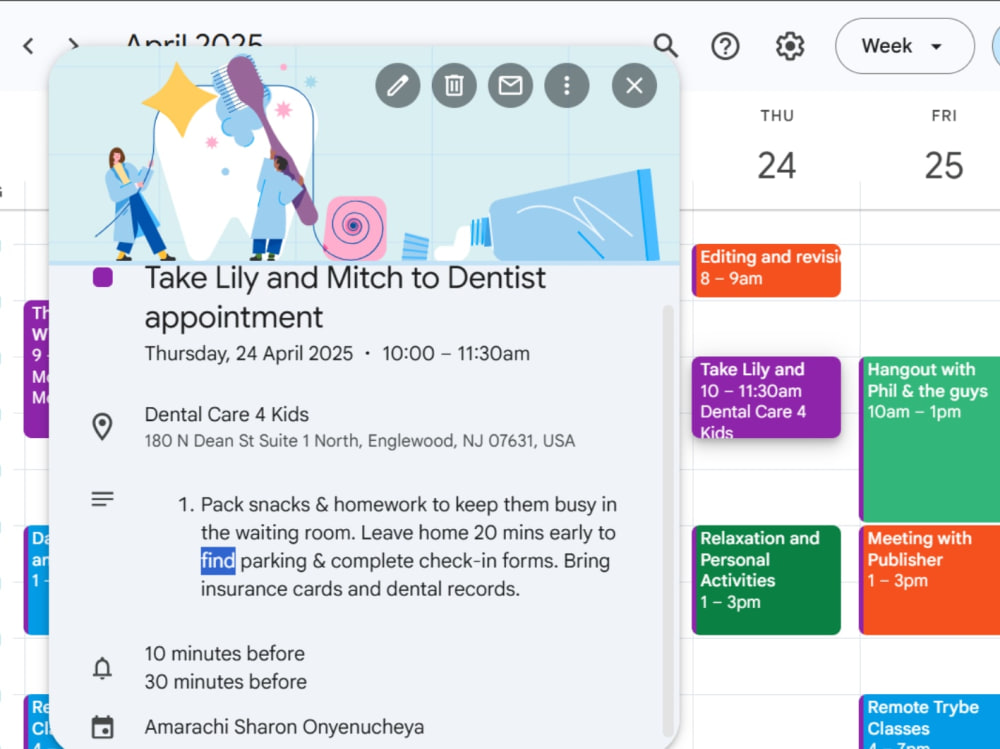The height and width of the screenshot is (749, 1000).
Task: Select Friday 25 date header
Action: [x=943, y=150]
